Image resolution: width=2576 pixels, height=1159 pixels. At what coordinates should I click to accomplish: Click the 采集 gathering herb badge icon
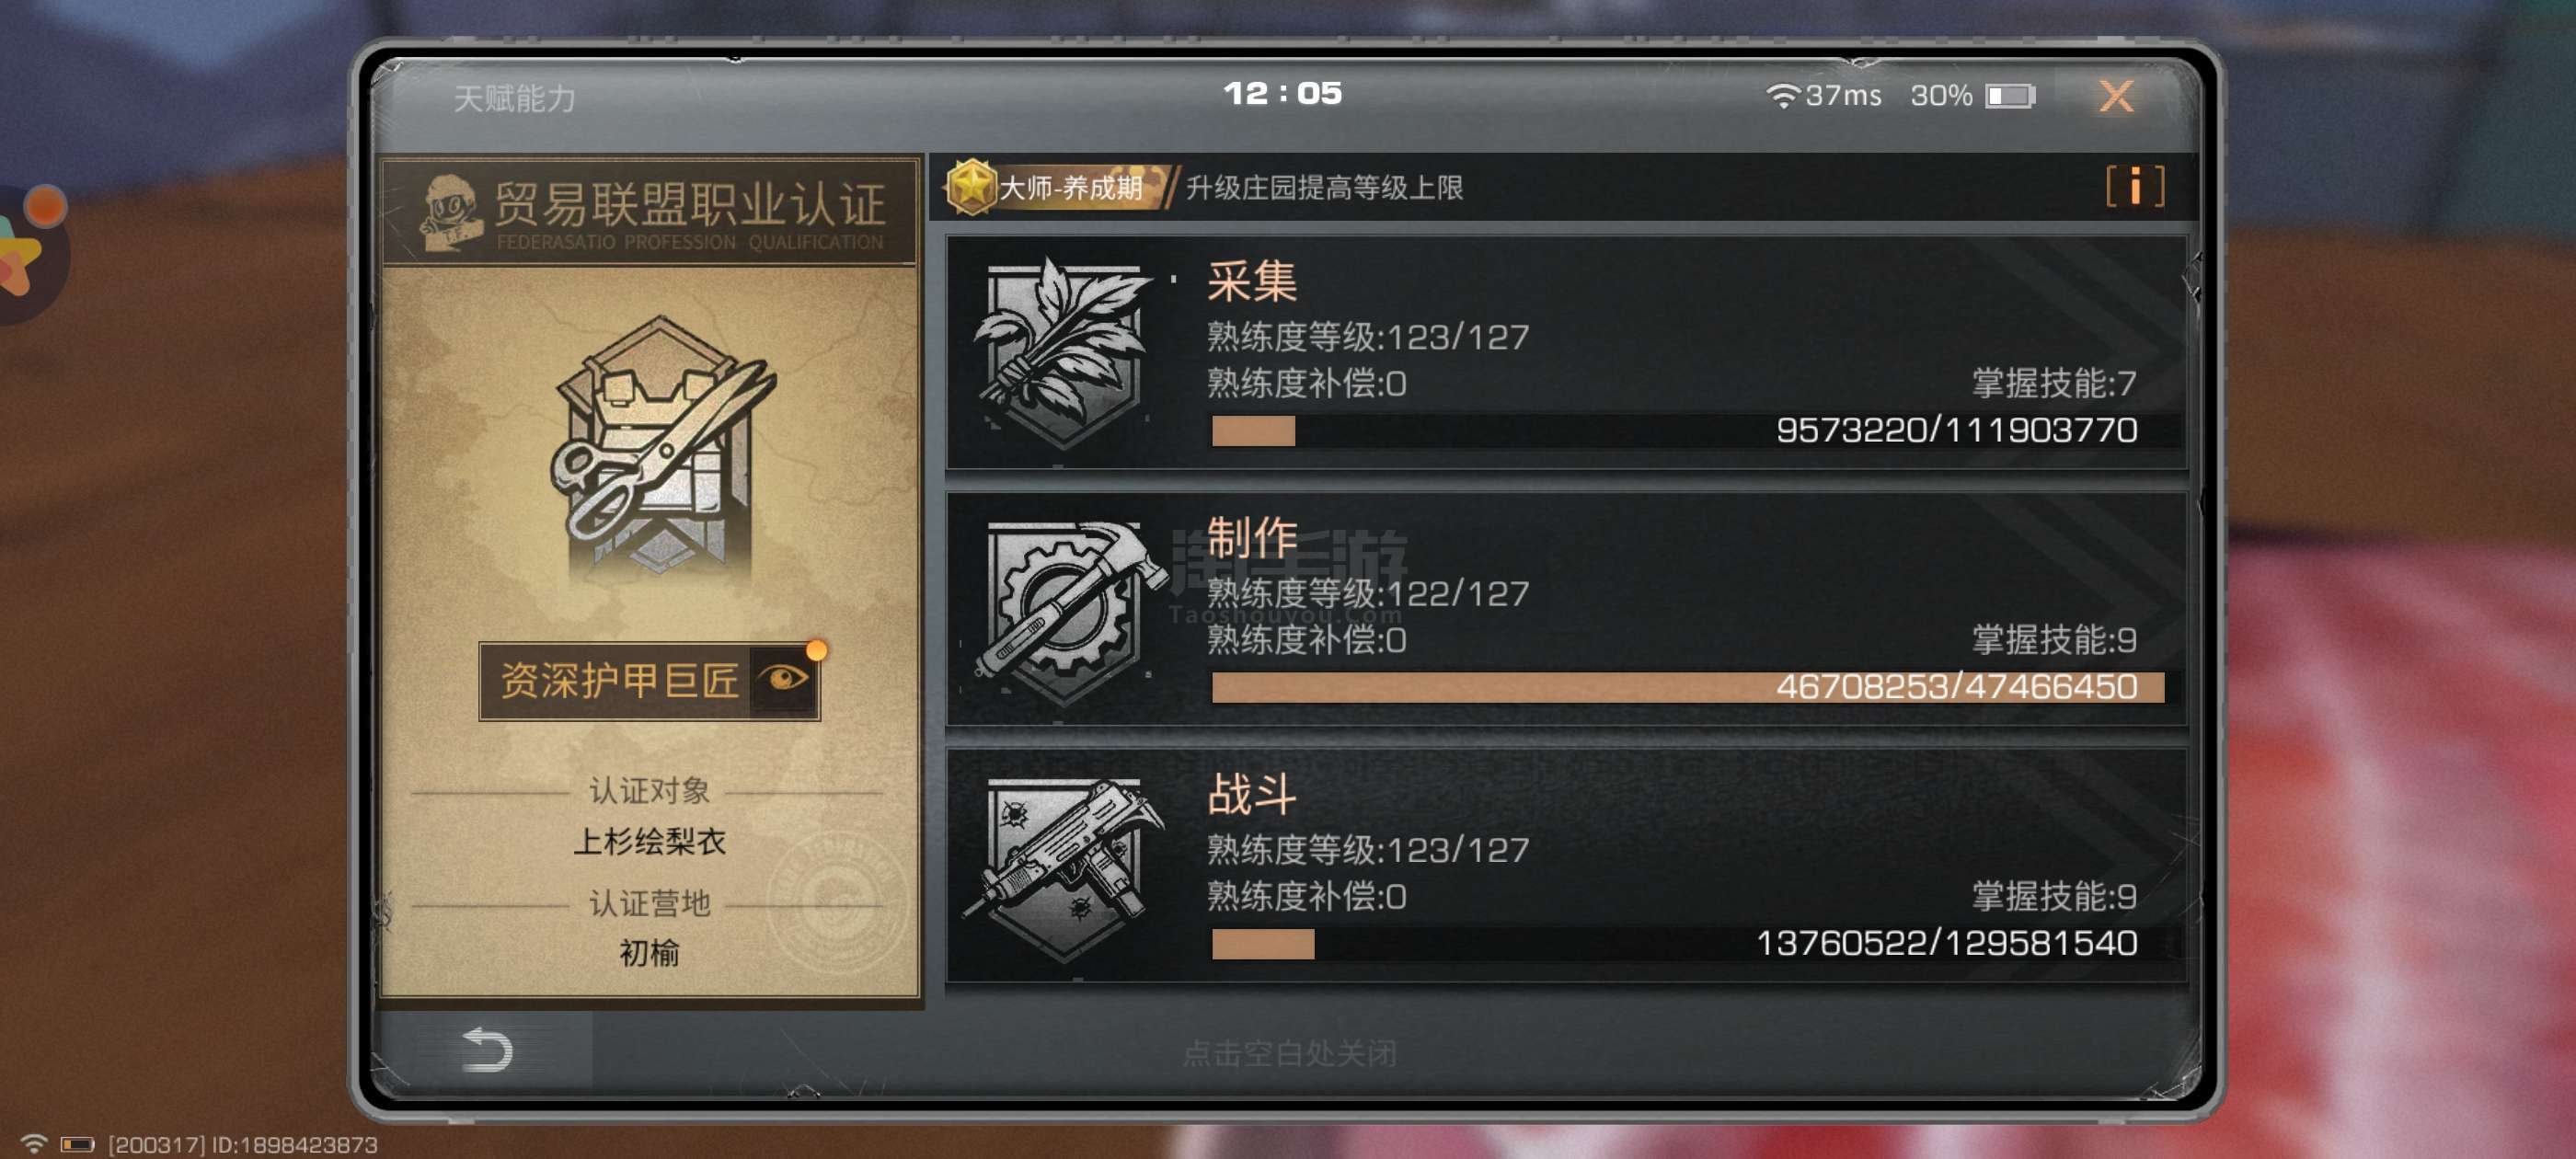[1063, 353]
